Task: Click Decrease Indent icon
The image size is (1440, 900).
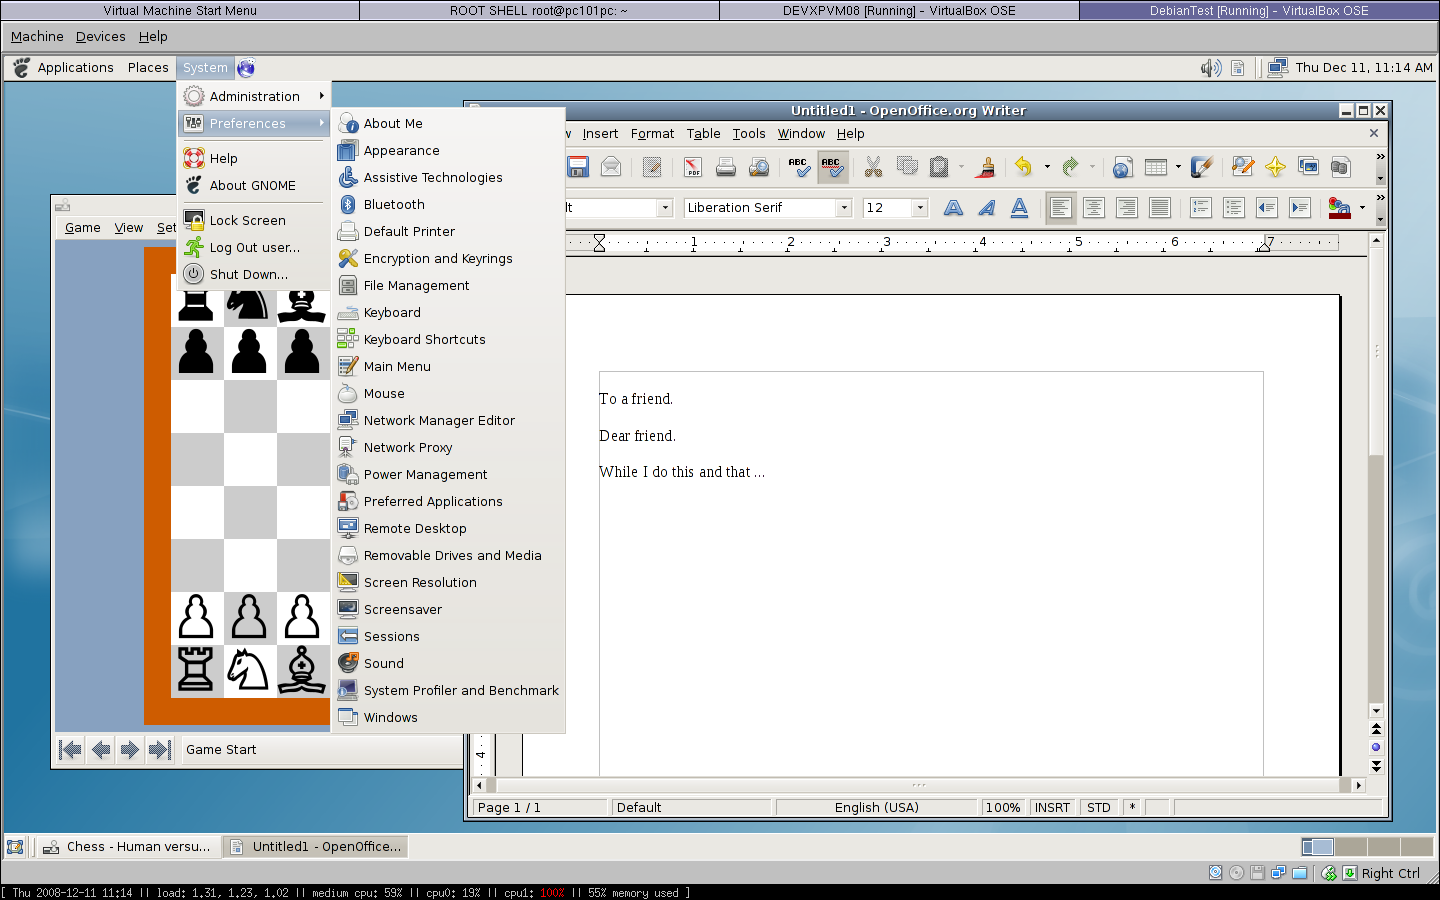Action: (x=1267, y=208)
